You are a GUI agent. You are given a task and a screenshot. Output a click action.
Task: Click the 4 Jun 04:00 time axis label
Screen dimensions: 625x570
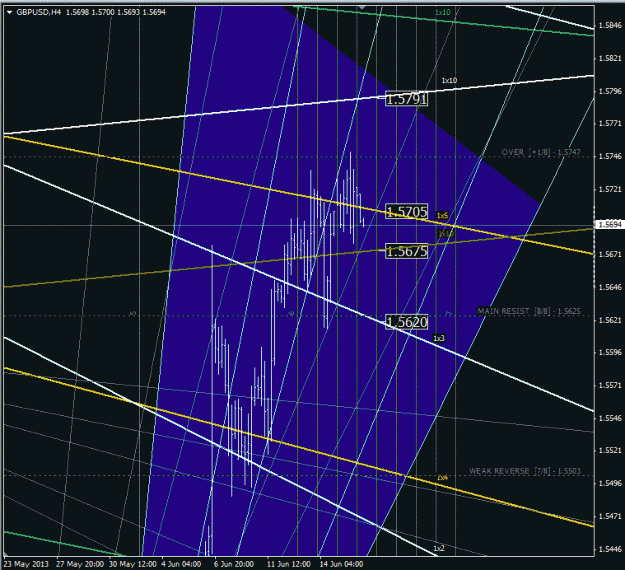tap(181, 564)
